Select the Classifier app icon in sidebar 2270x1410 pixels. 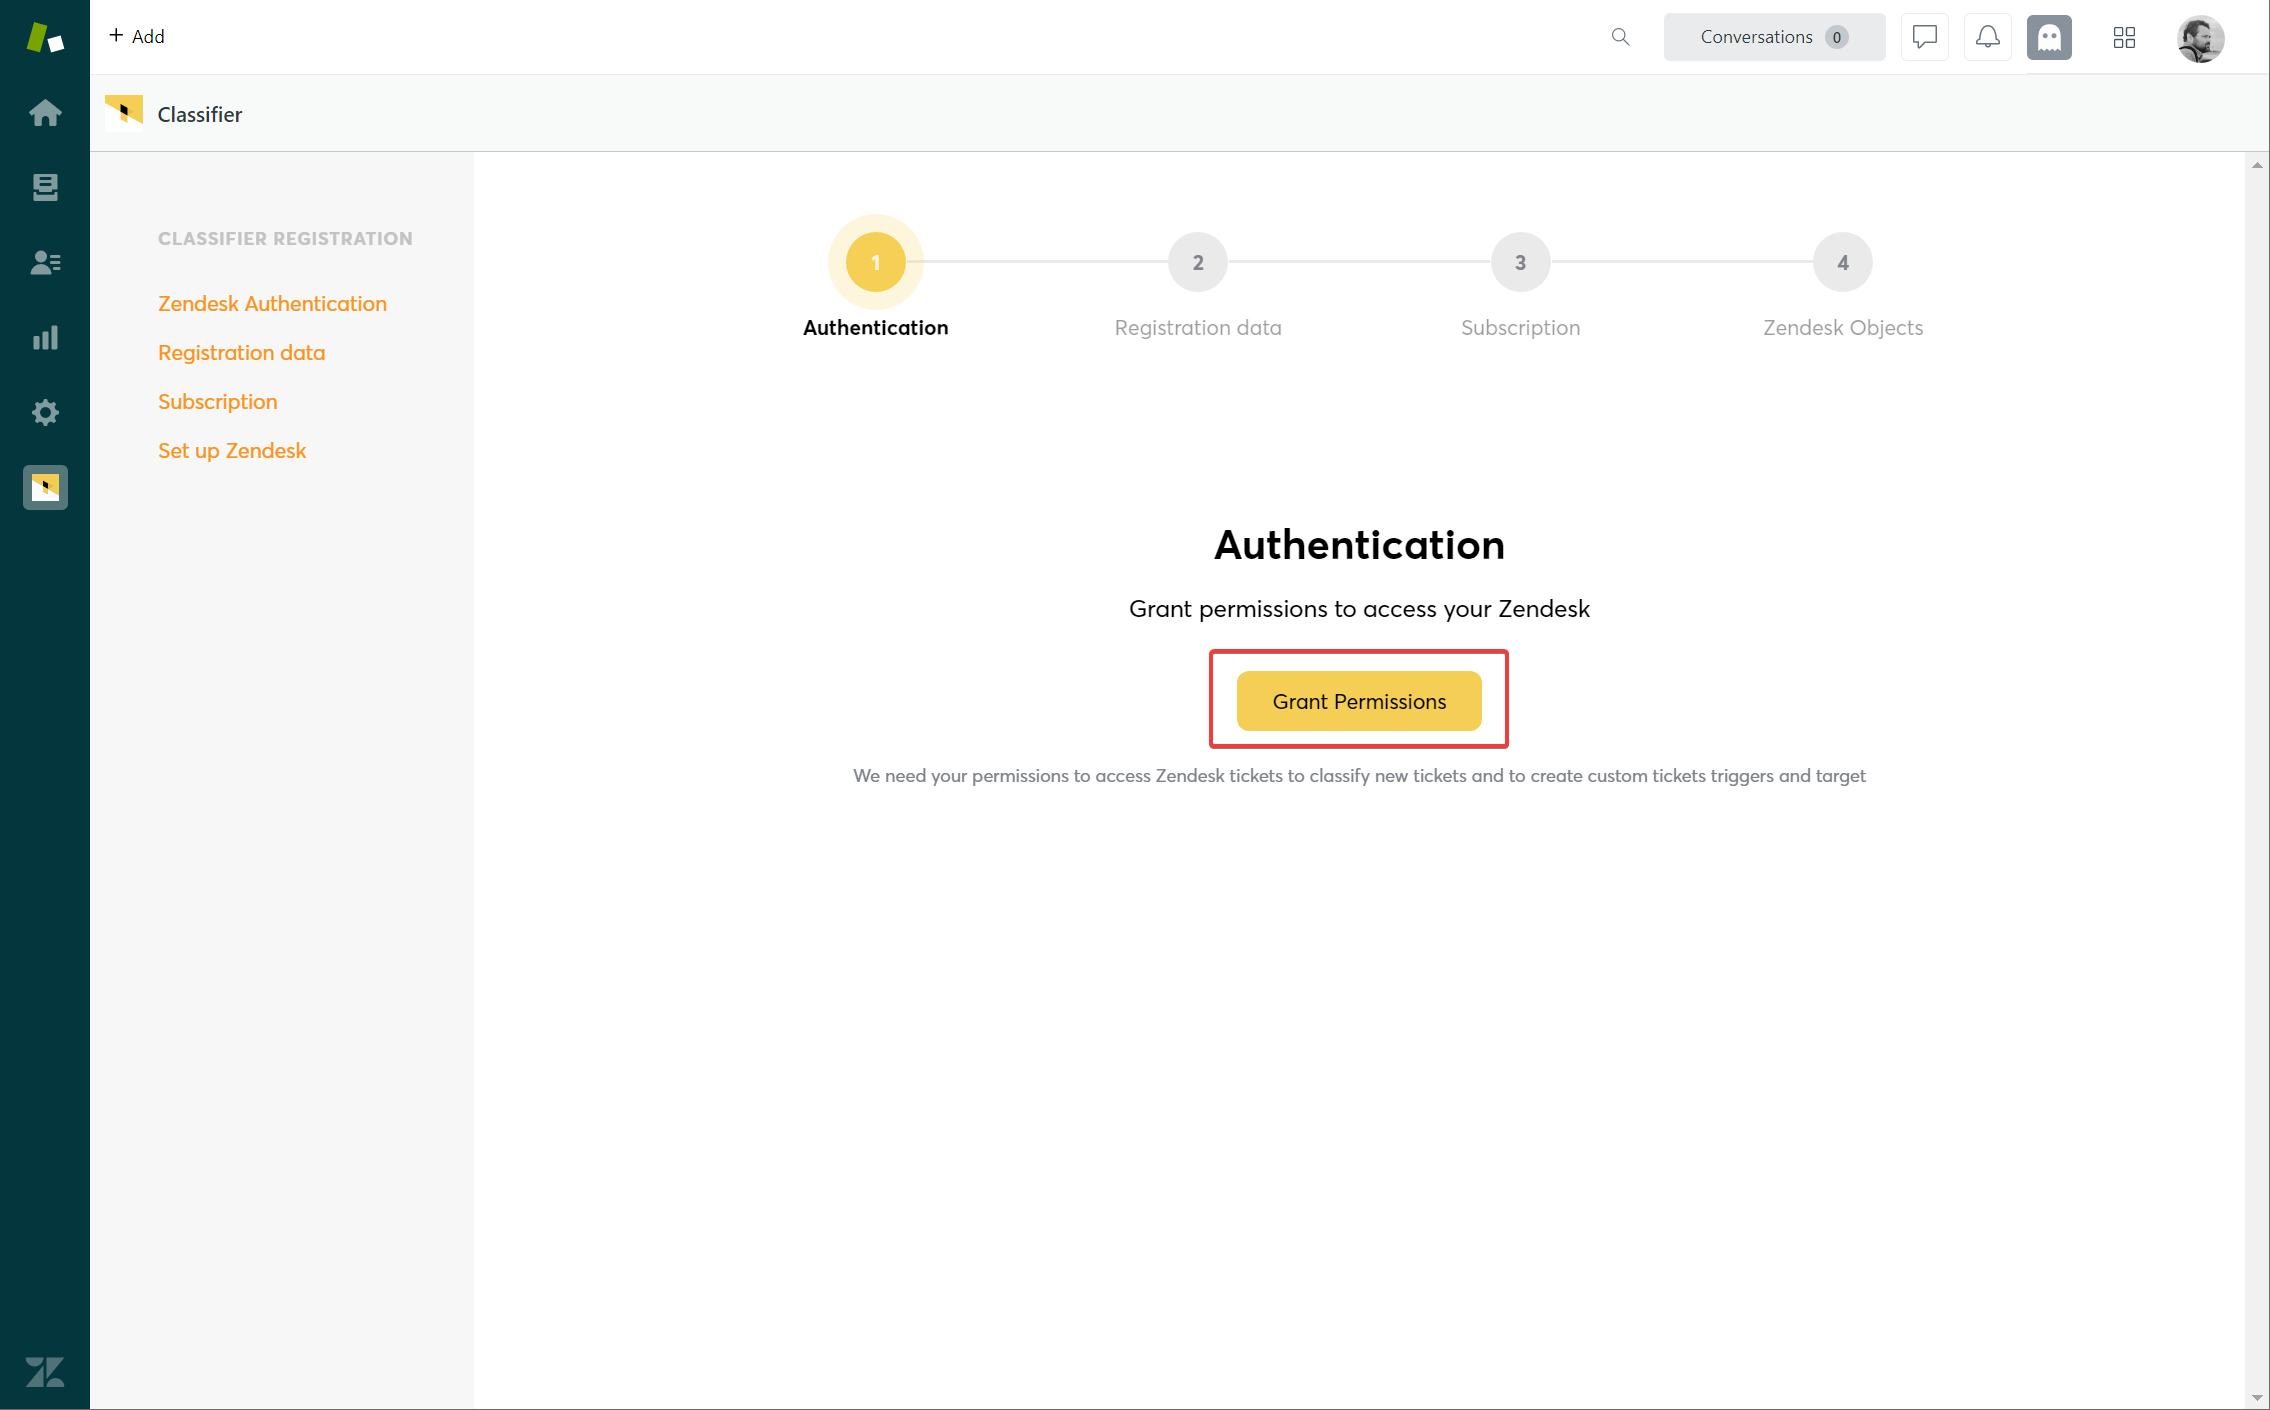[x=45, y=488]
